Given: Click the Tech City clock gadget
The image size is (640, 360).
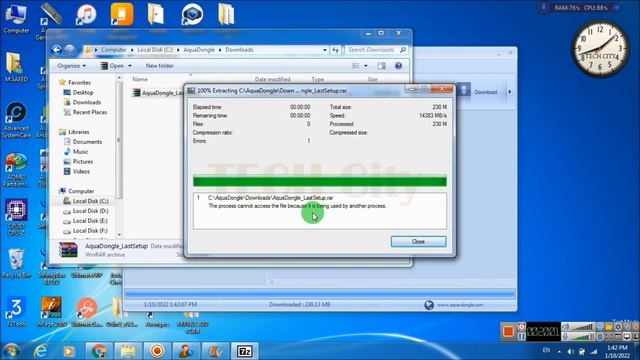Looking at the screenshot, I should click(x=600, y=49).
